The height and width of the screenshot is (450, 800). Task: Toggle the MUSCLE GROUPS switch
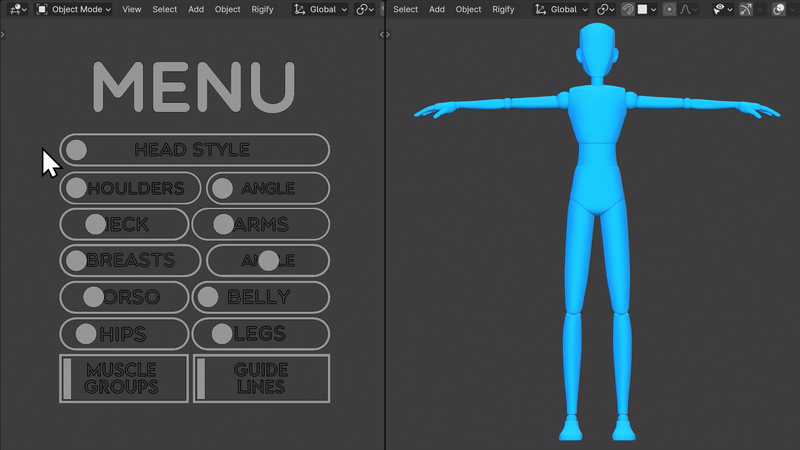click(124, 379)
